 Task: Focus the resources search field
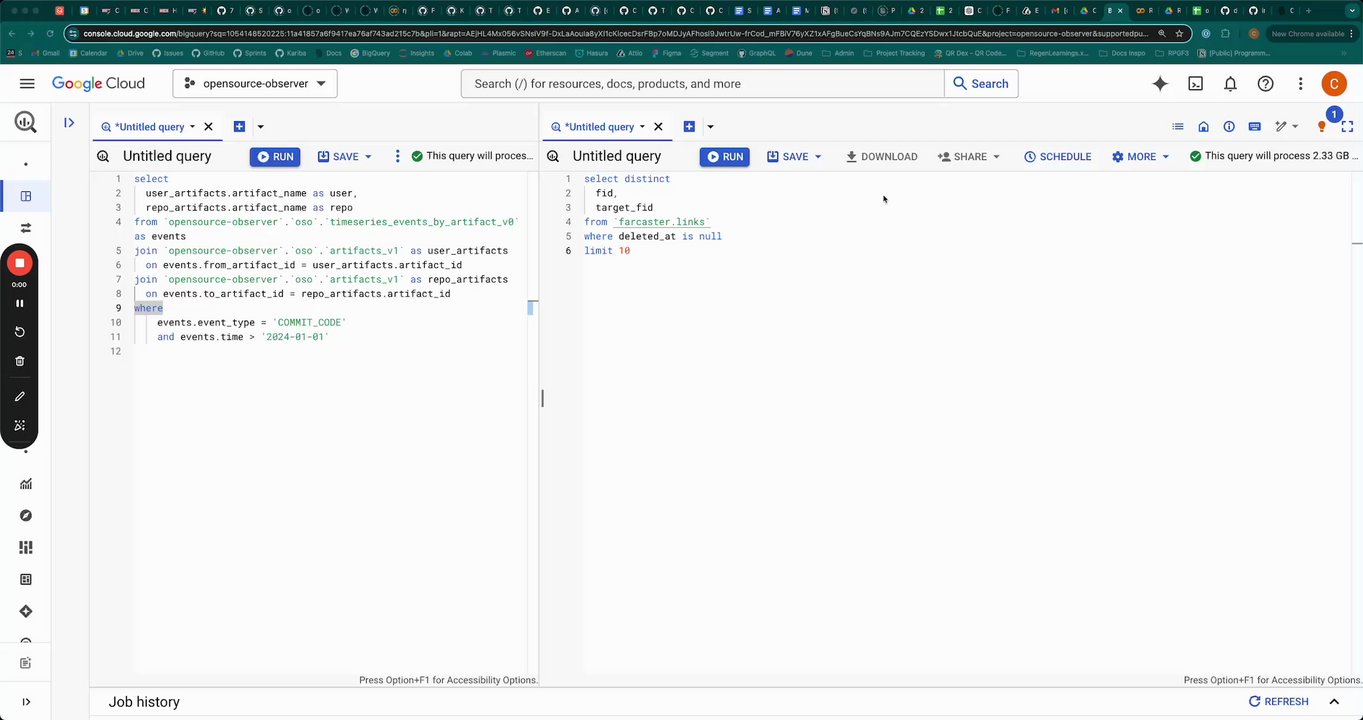click(702, 84)
